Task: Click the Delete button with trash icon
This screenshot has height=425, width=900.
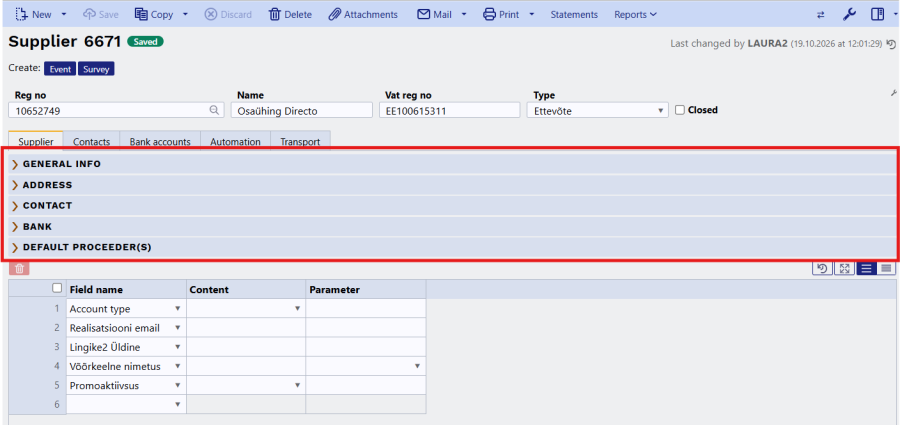Action: (290, 14)
